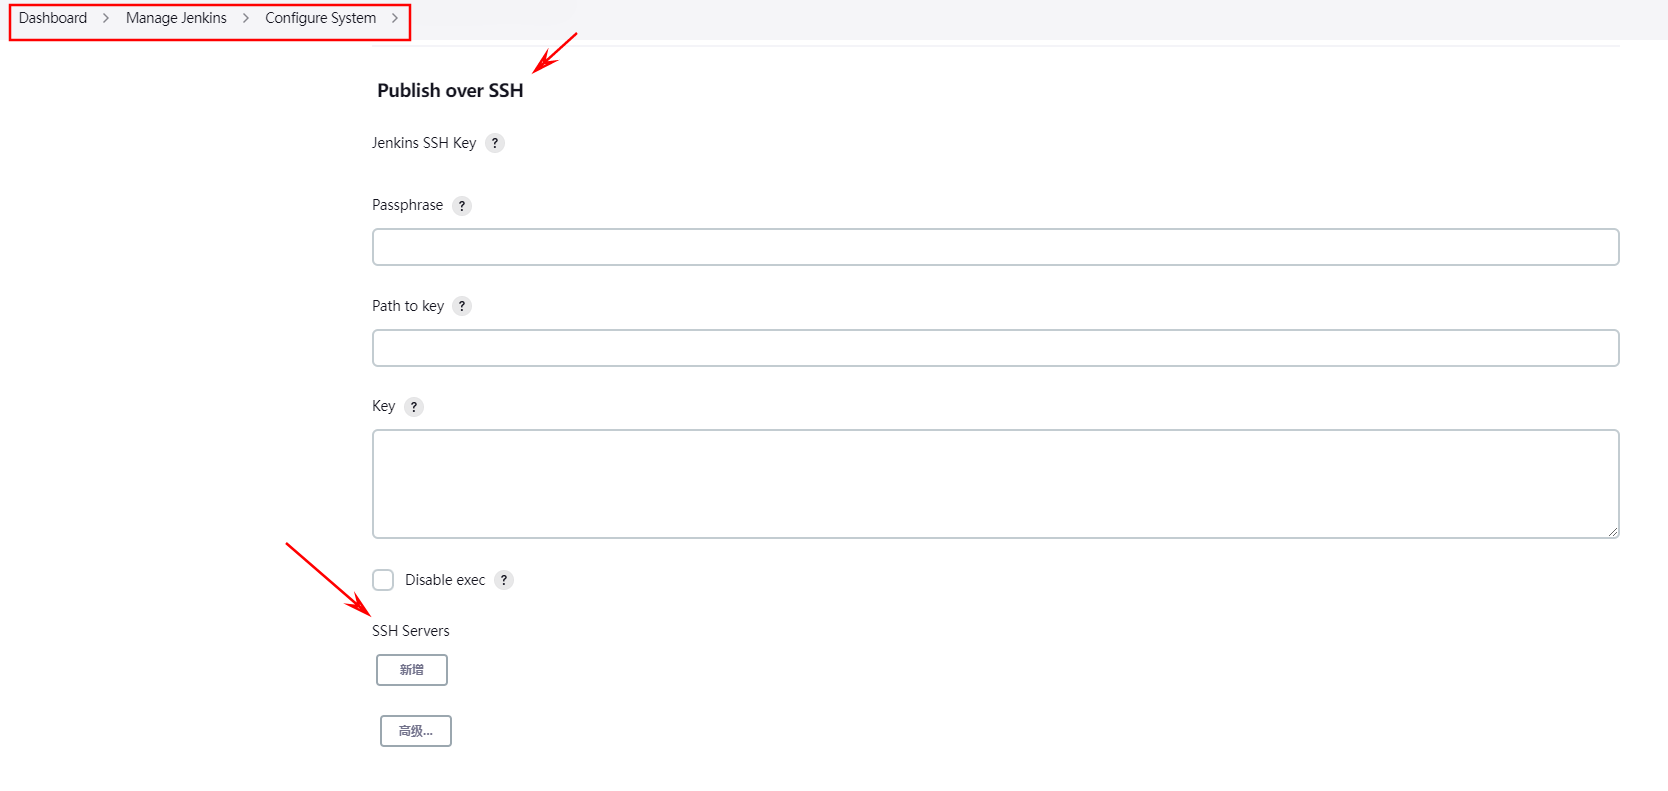The height and width of the screenshot is (791, 1668).
Task: Open help for Jenkins SSH Key
Action: (495, 143)
